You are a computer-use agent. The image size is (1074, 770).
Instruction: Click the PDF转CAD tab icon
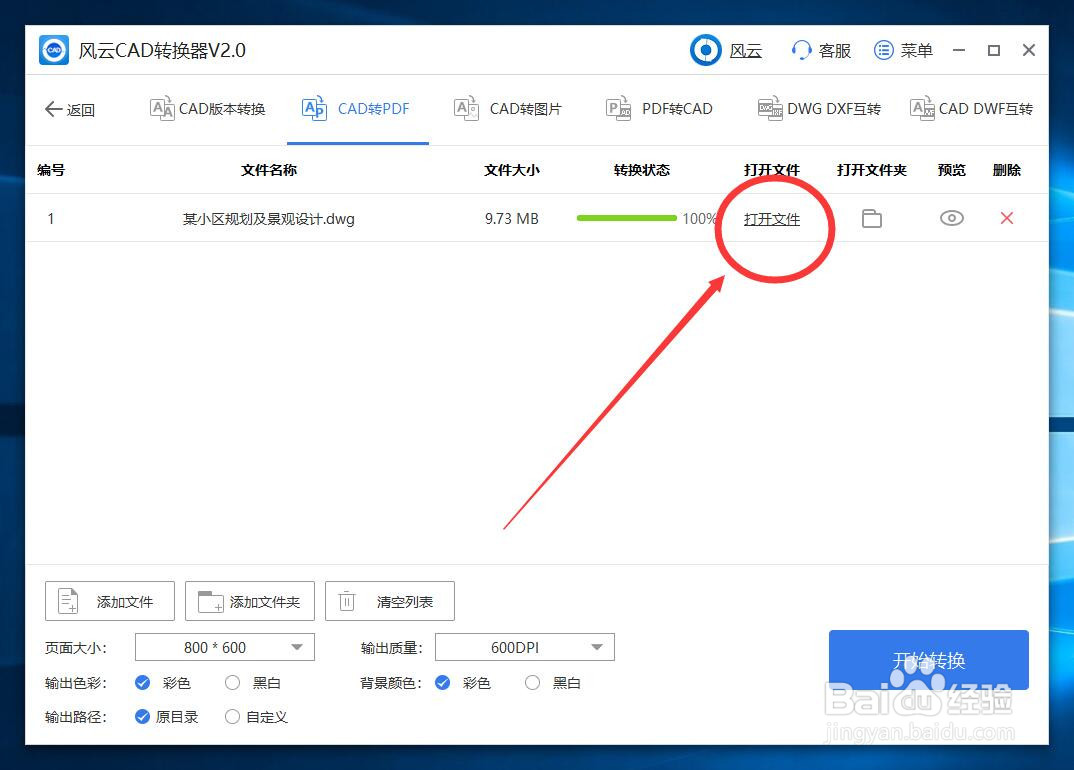pos(619,108)
